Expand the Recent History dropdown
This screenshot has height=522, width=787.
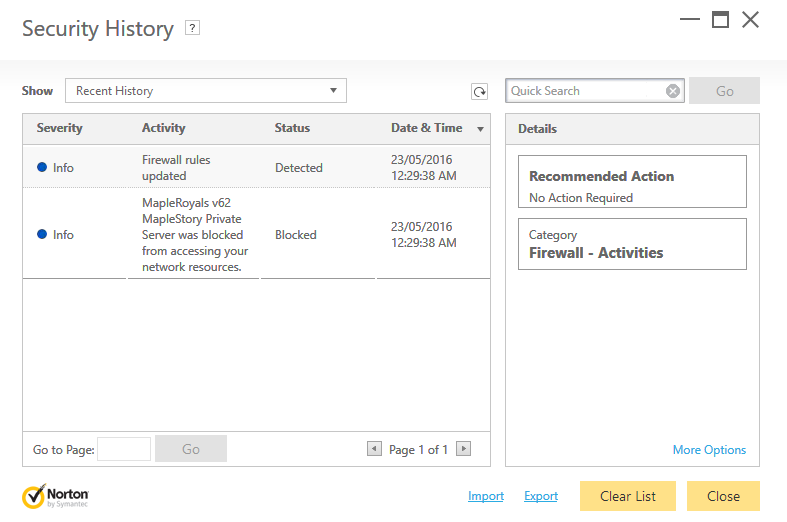tap(206, 91)
